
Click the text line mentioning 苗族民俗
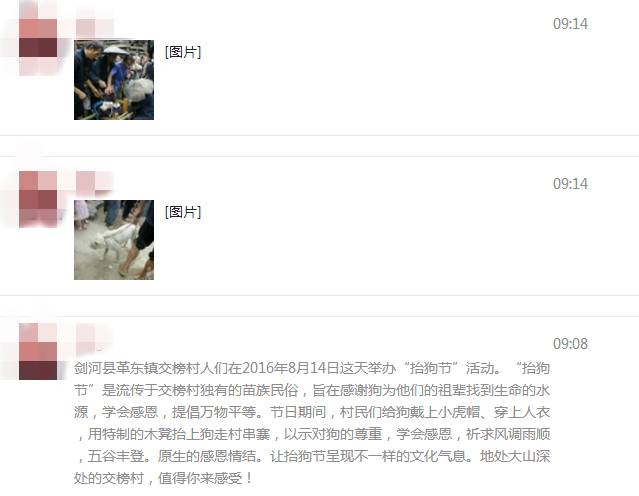tap(312, 390)
